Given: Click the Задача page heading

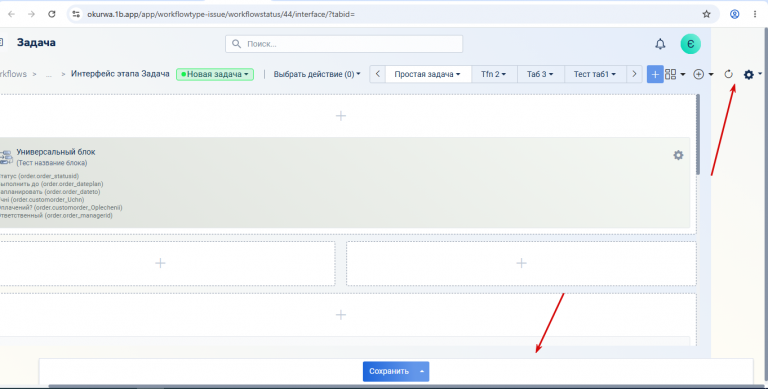Looking at the screenshot, I should tap(36, 43).
